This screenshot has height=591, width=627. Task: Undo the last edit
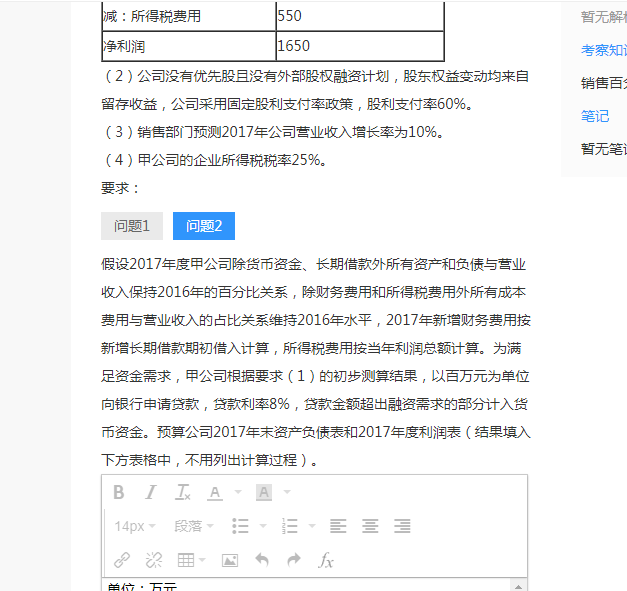(262, 560)
